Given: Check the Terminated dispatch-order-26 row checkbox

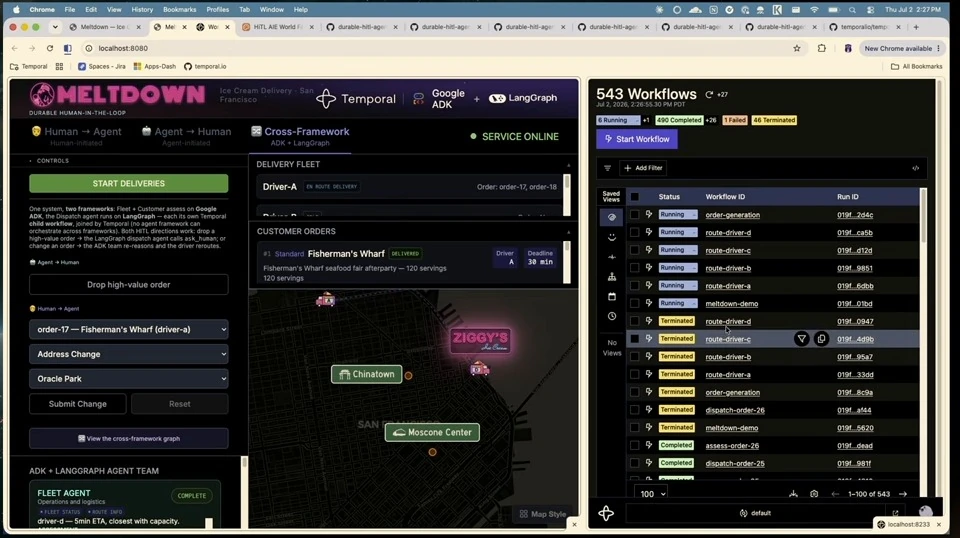Looking at the screenshot, I should tap(635, 410).
